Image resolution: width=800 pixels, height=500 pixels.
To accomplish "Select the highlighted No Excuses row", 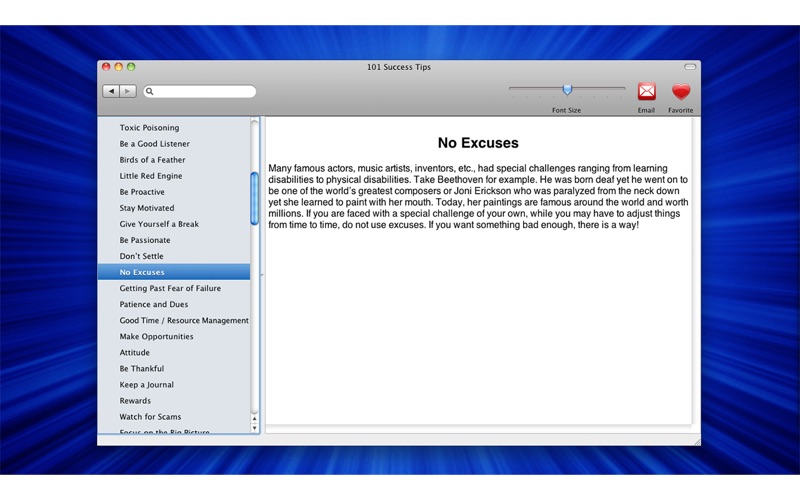I will coord(173,272).
